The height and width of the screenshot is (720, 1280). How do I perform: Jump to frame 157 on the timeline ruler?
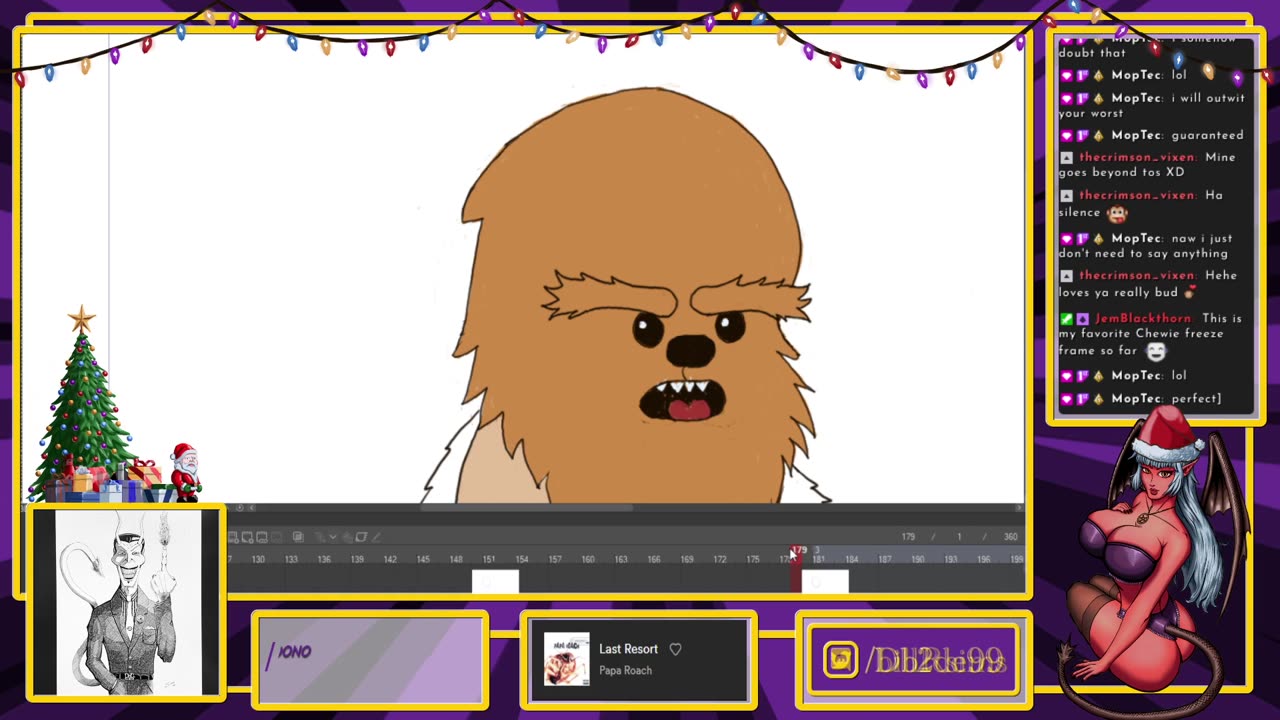coord(555,559)
